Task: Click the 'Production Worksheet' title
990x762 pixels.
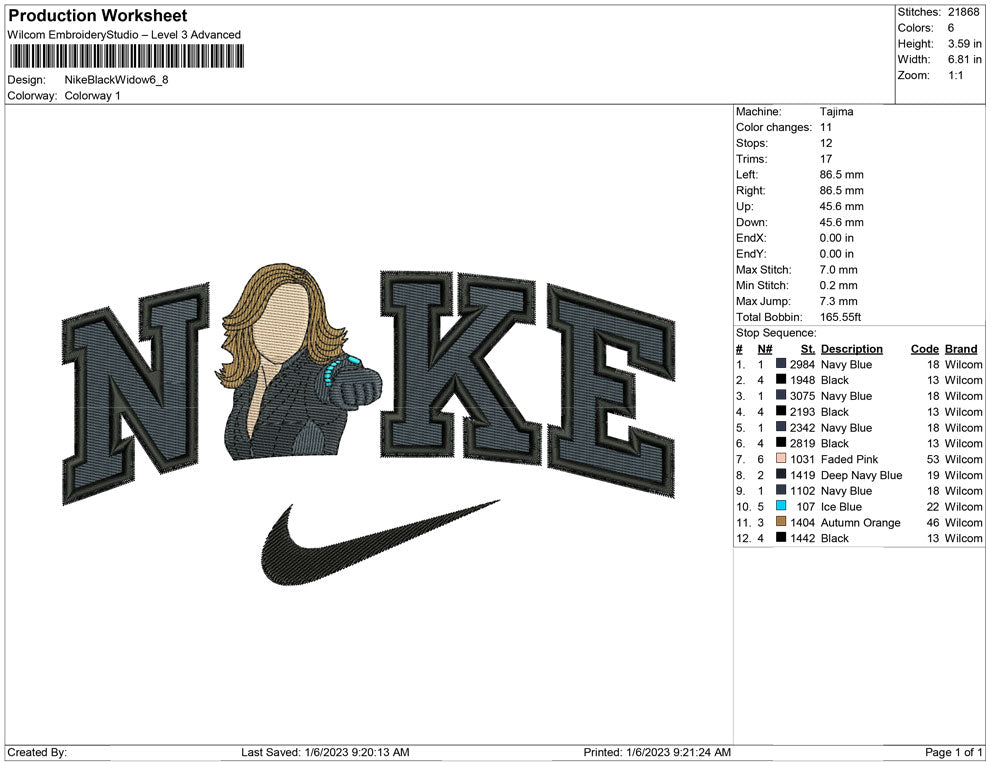Action: pos(98,15)
